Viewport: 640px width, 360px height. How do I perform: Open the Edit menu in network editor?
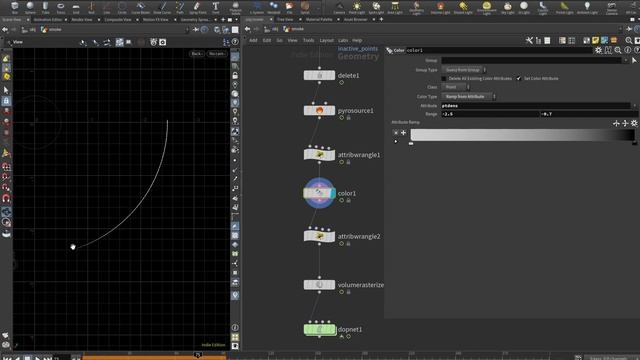[x=267, y=40]
